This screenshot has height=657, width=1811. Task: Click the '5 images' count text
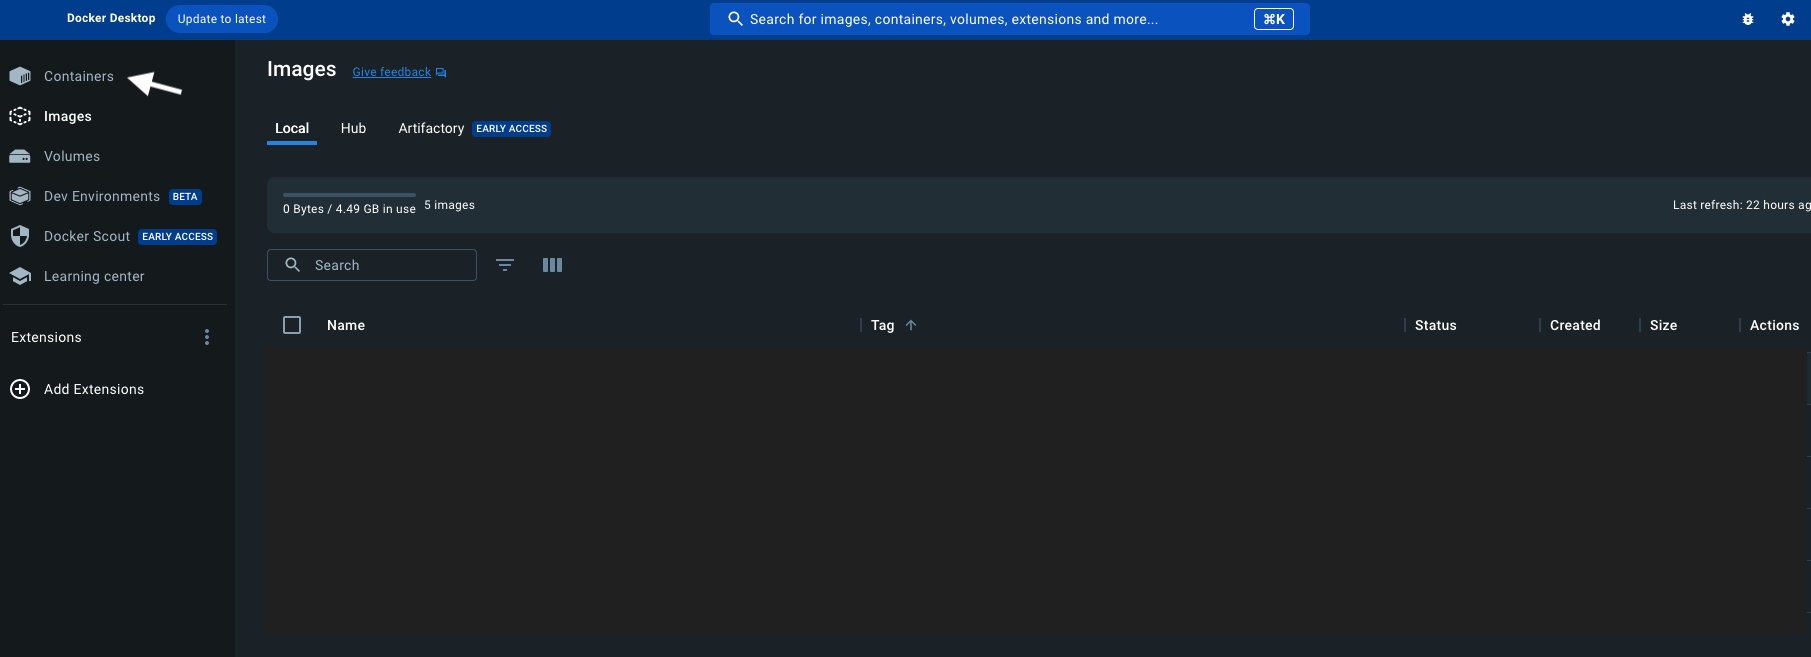point(449,205)
